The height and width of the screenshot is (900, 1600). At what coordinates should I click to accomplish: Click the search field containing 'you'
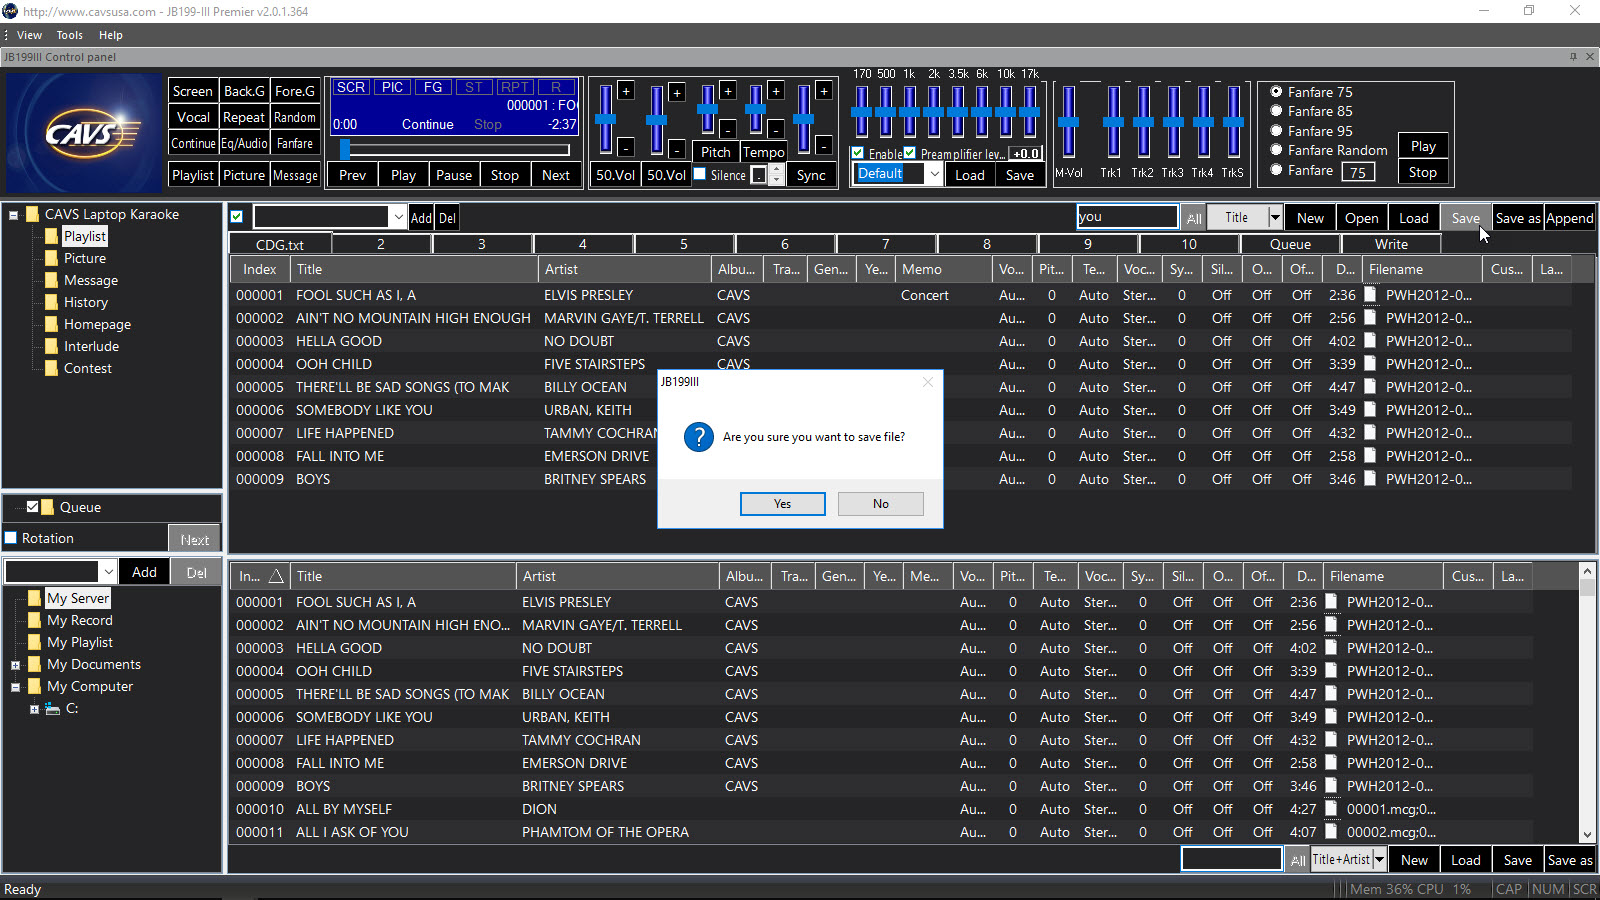(x=1127, y=217)
